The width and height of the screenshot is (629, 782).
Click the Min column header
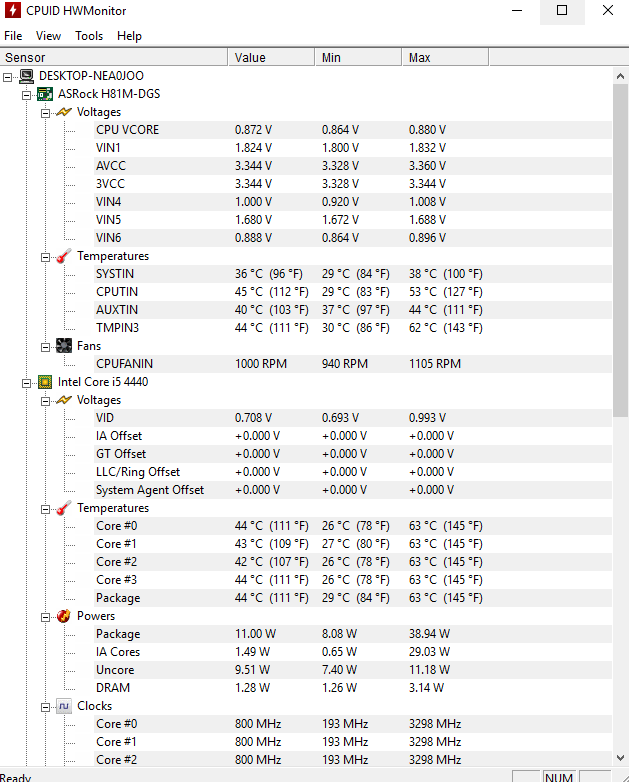tap(358, 57)
